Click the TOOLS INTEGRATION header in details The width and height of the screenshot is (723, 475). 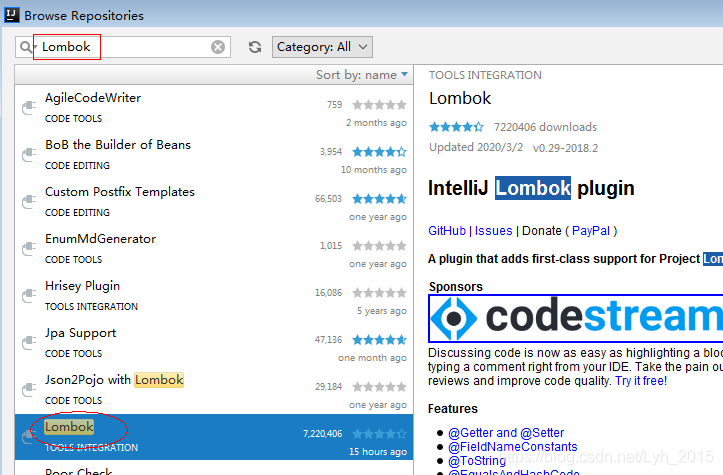coord(485,75)
